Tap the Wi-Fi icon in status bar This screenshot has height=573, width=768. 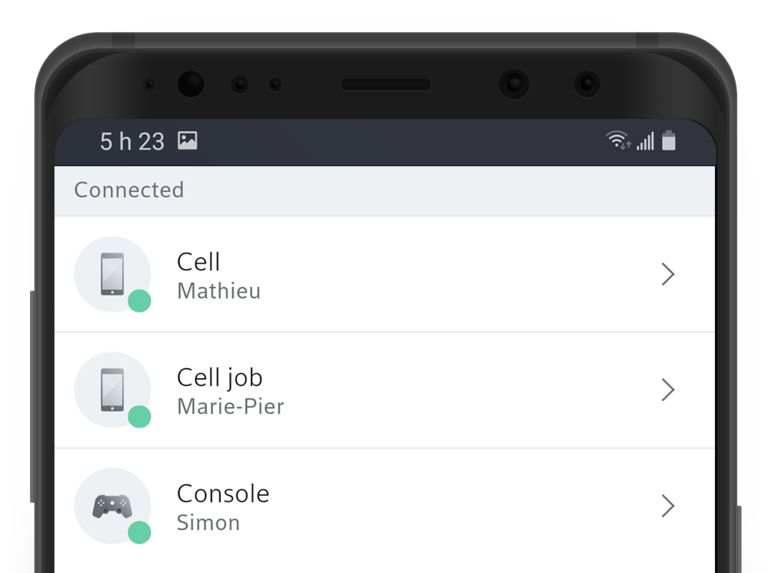pyautogui.click(x=618, y=141)
